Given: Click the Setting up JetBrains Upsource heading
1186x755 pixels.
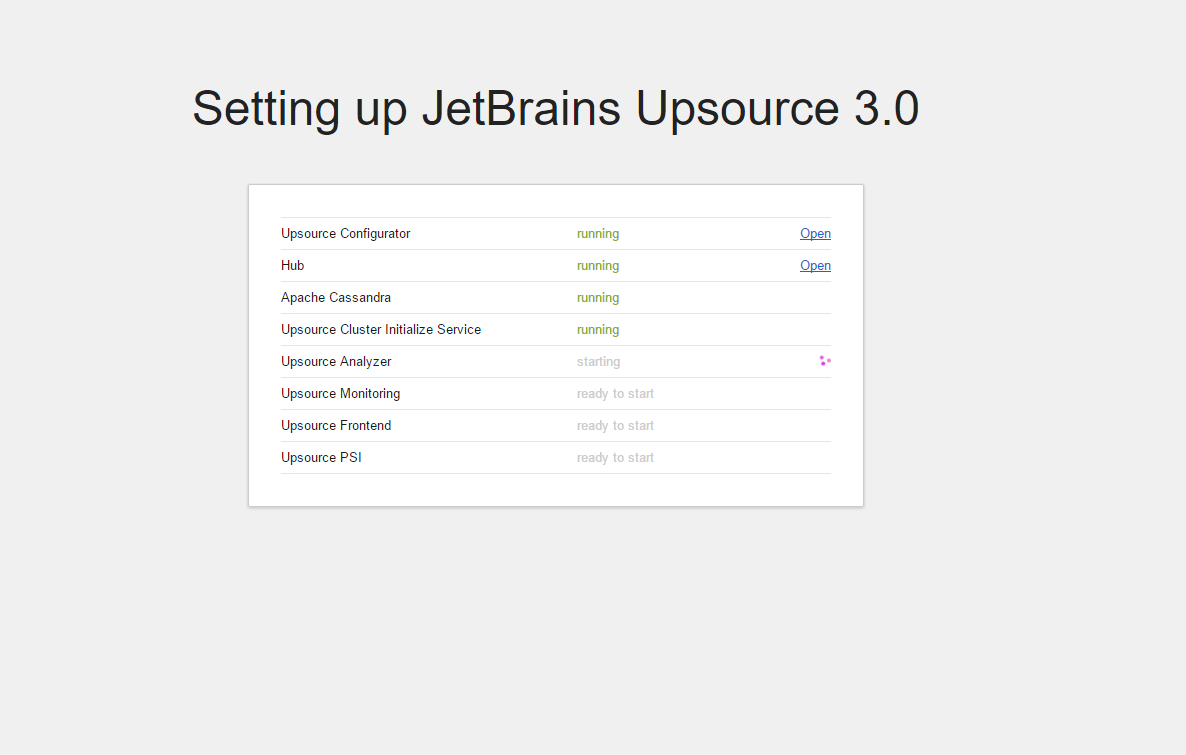Looking at the screenshot, I should [556, 108].
